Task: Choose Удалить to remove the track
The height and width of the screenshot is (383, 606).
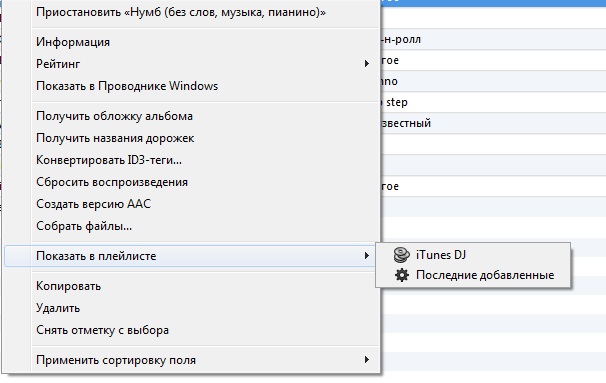Action: click(x=58, y=308)
